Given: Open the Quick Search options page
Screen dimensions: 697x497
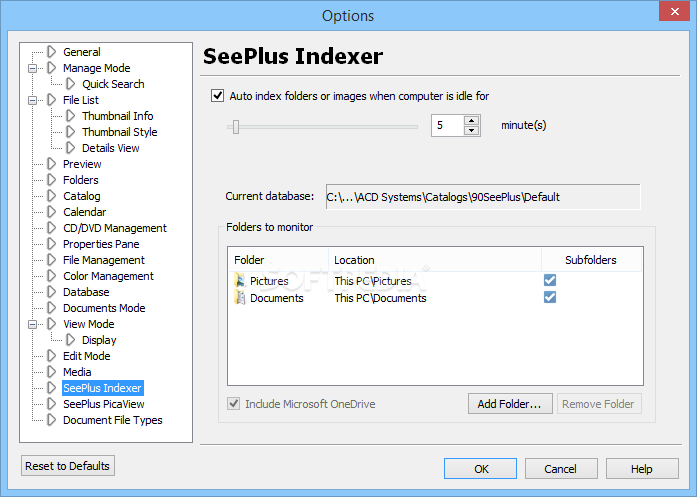Looking at the screenshot, I should point(113,84).
